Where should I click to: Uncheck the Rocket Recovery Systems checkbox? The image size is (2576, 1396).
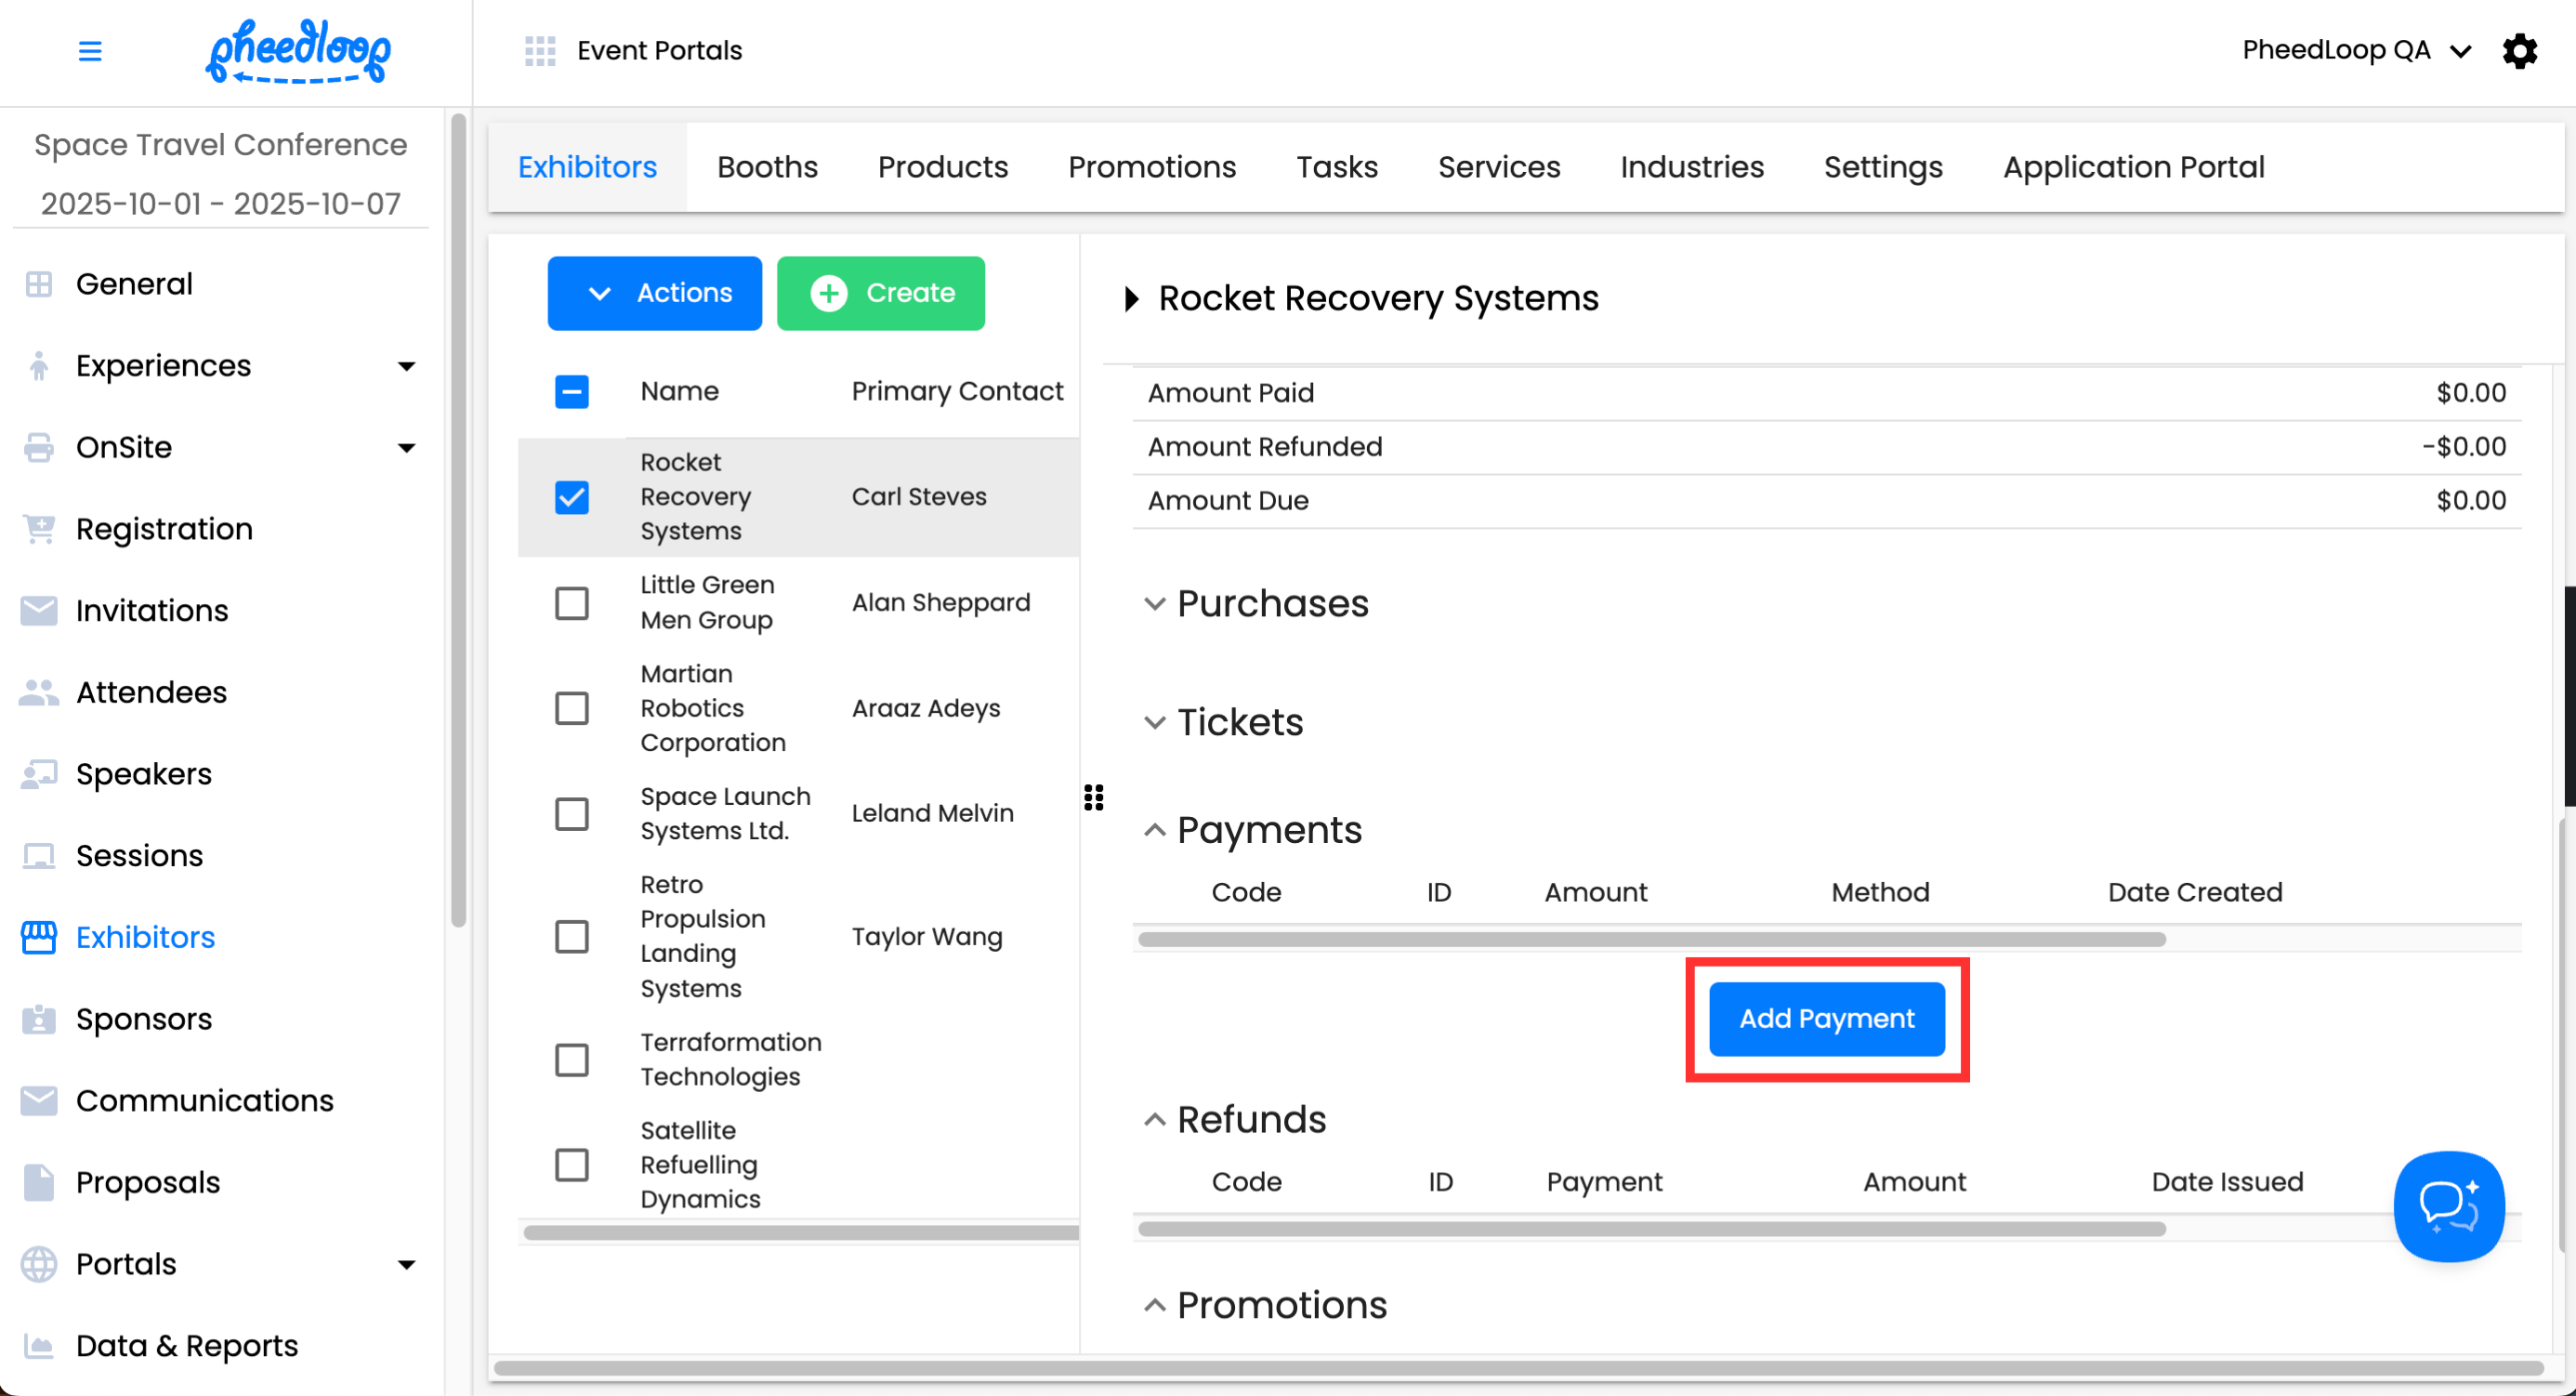coord(572,497)
